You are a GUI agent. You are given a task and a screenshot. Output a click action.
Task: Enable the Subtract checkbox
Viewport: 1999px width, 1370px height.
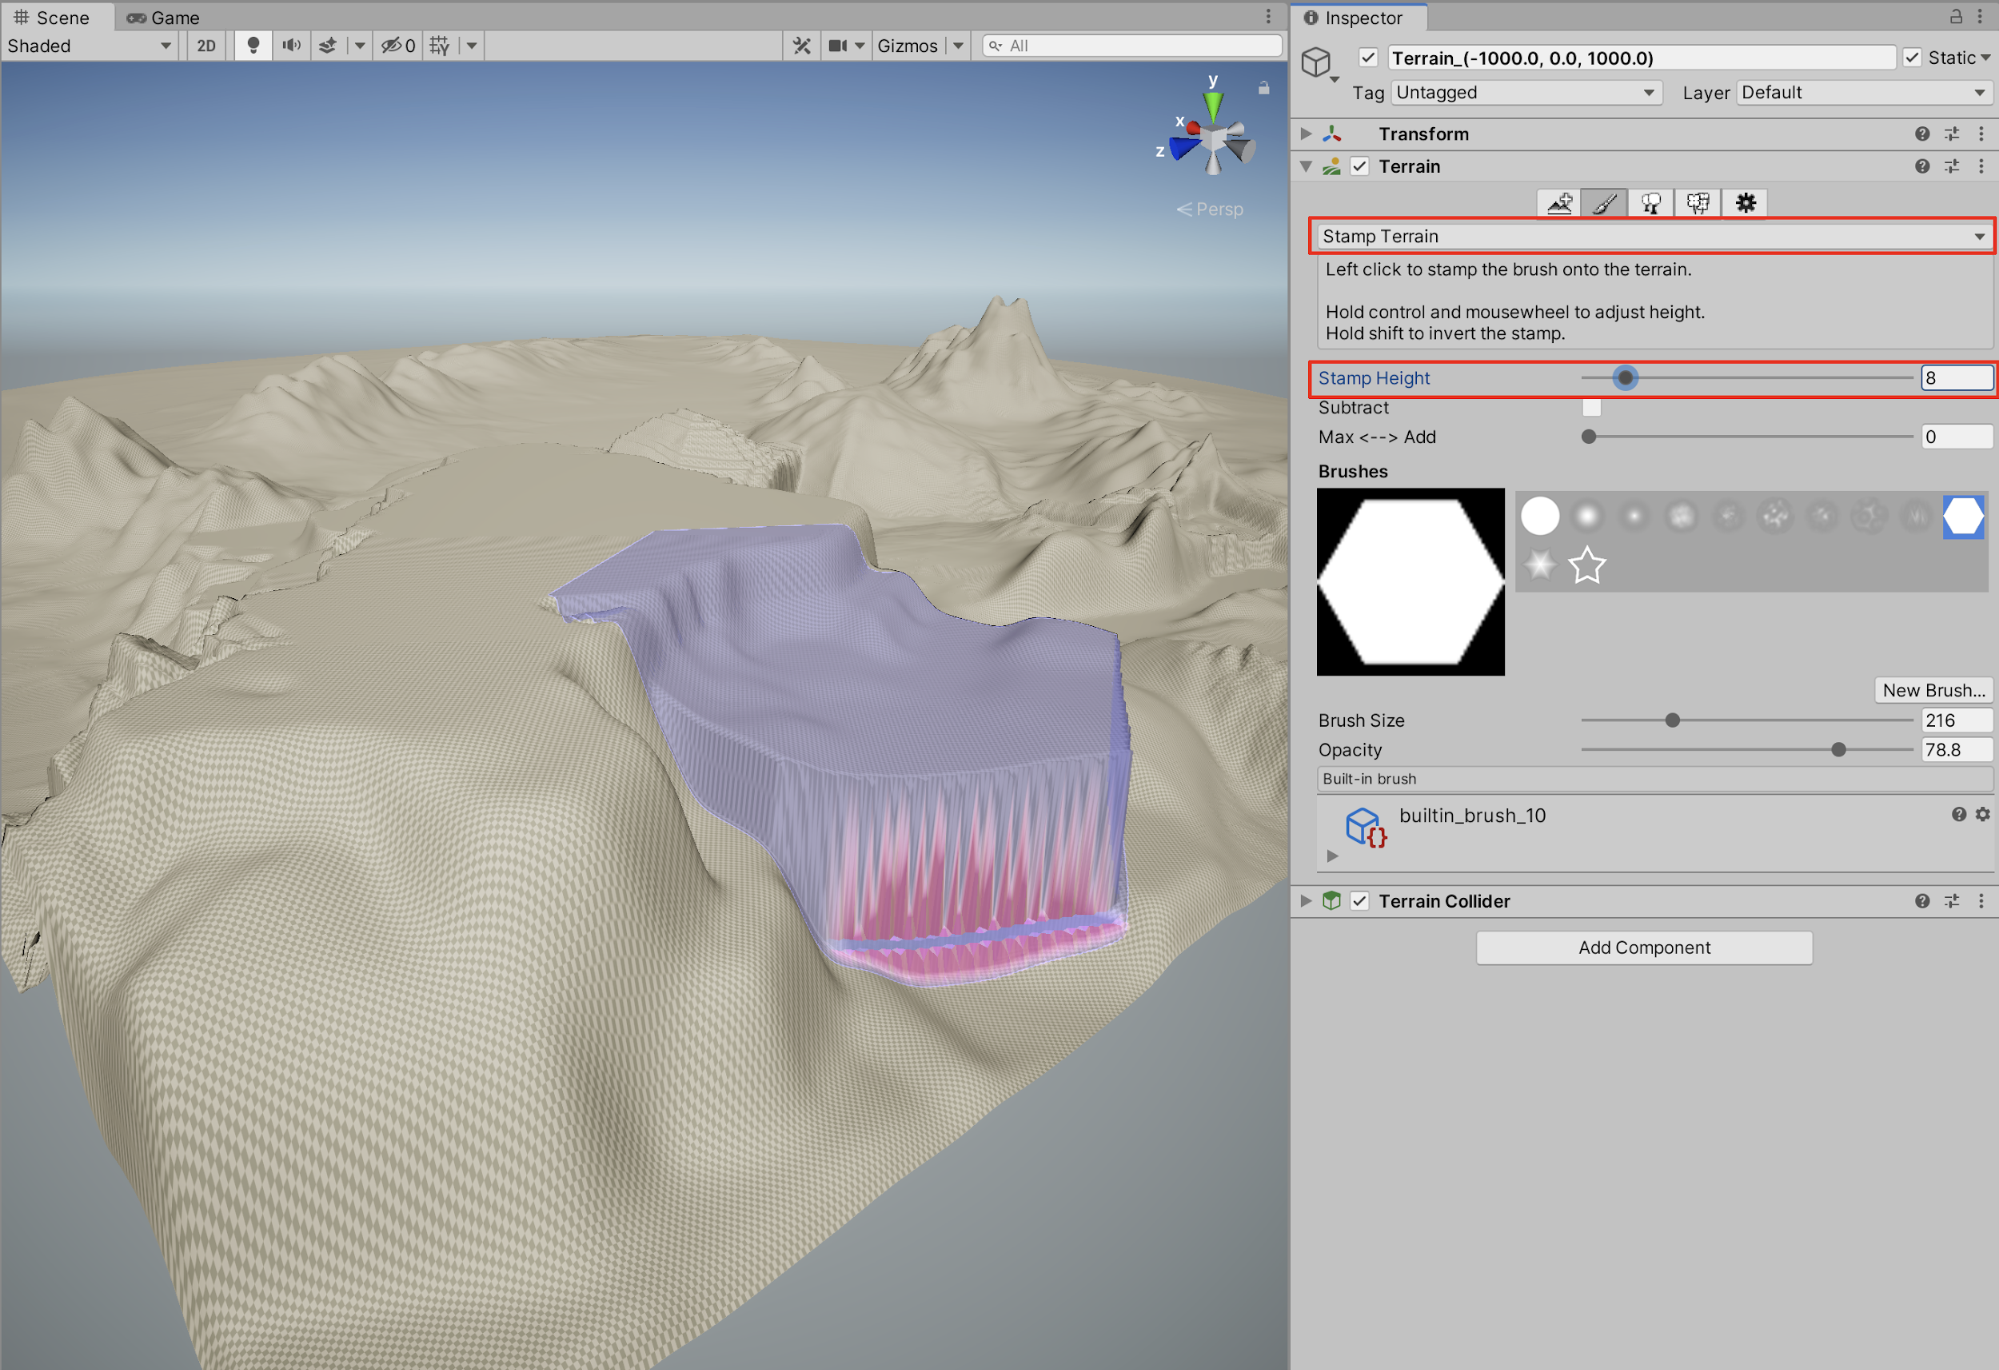click(1591, 407)
